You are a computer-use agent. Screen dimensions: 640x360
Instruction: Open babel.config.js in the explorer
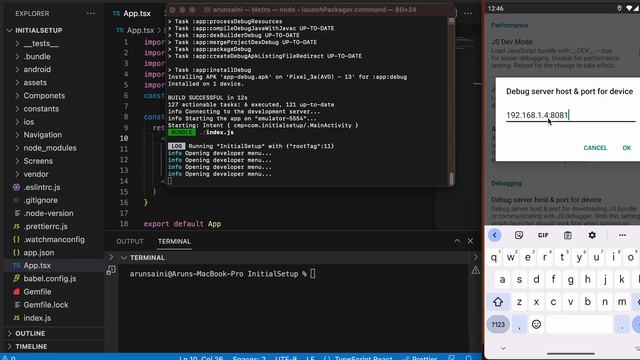(x=49, y=278)
